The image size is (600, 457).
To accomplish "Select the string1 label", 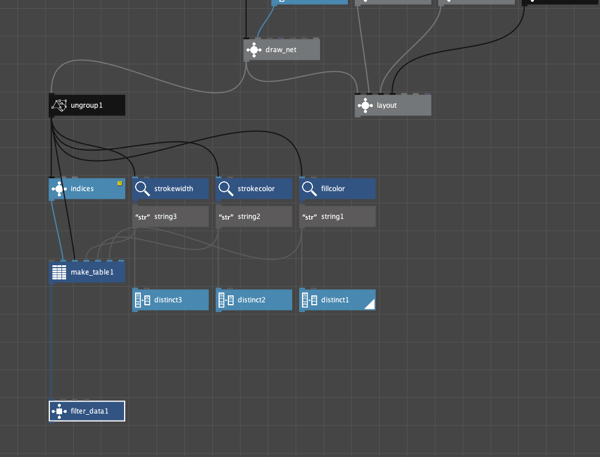I will click(x=332, y=217).
